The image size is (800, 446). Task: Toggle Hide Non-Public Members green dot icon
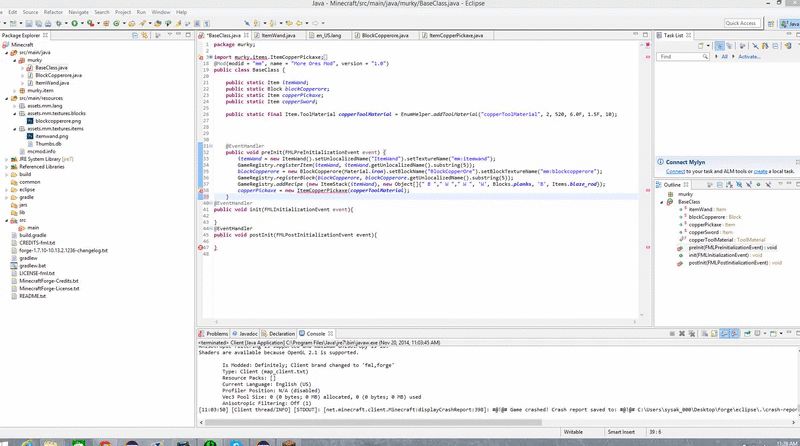click(x=758, y=185)
